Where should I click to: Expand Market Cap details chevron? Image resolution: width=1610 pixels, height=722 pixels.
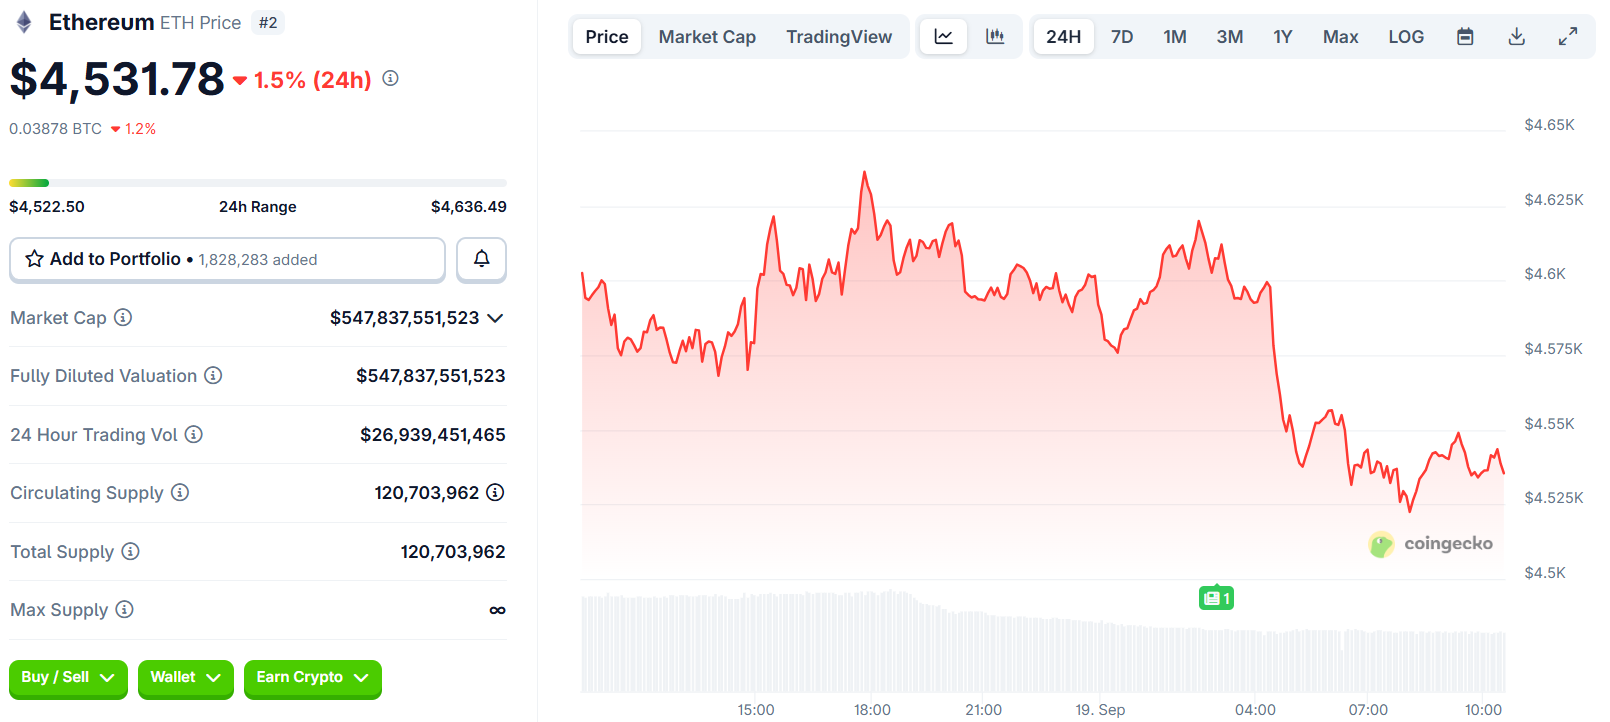(495, 318)
